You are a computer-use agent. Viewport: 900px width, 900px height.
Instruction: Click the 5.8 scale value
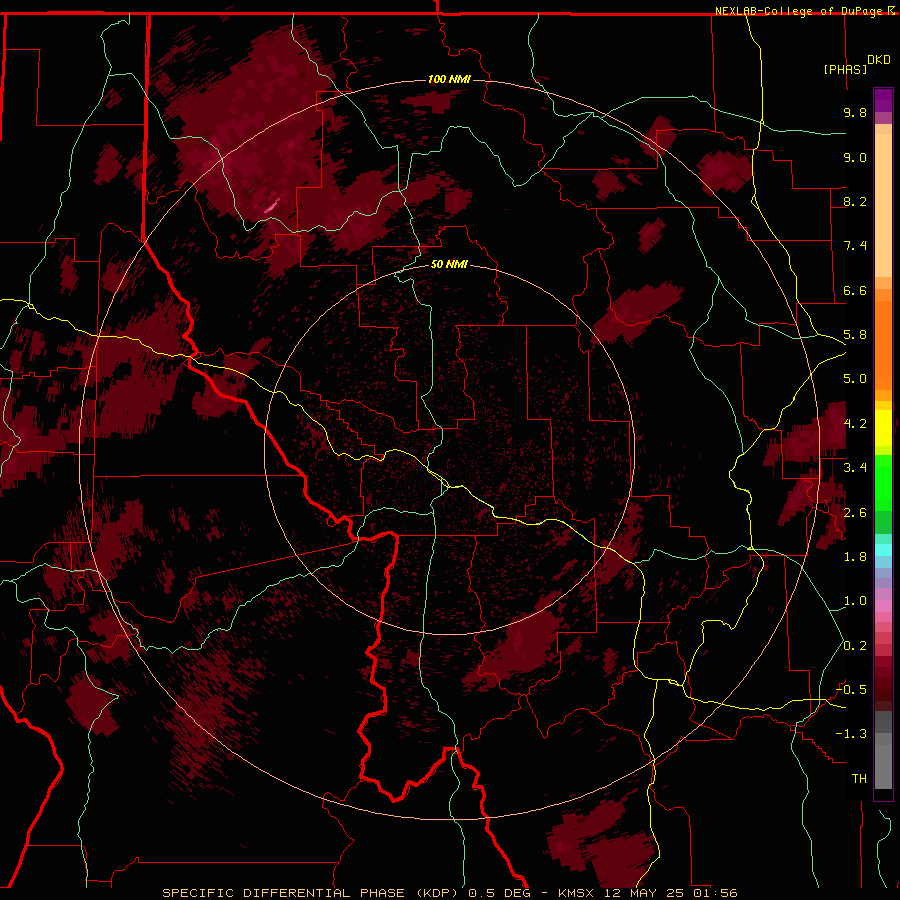(x=855, y=335)
